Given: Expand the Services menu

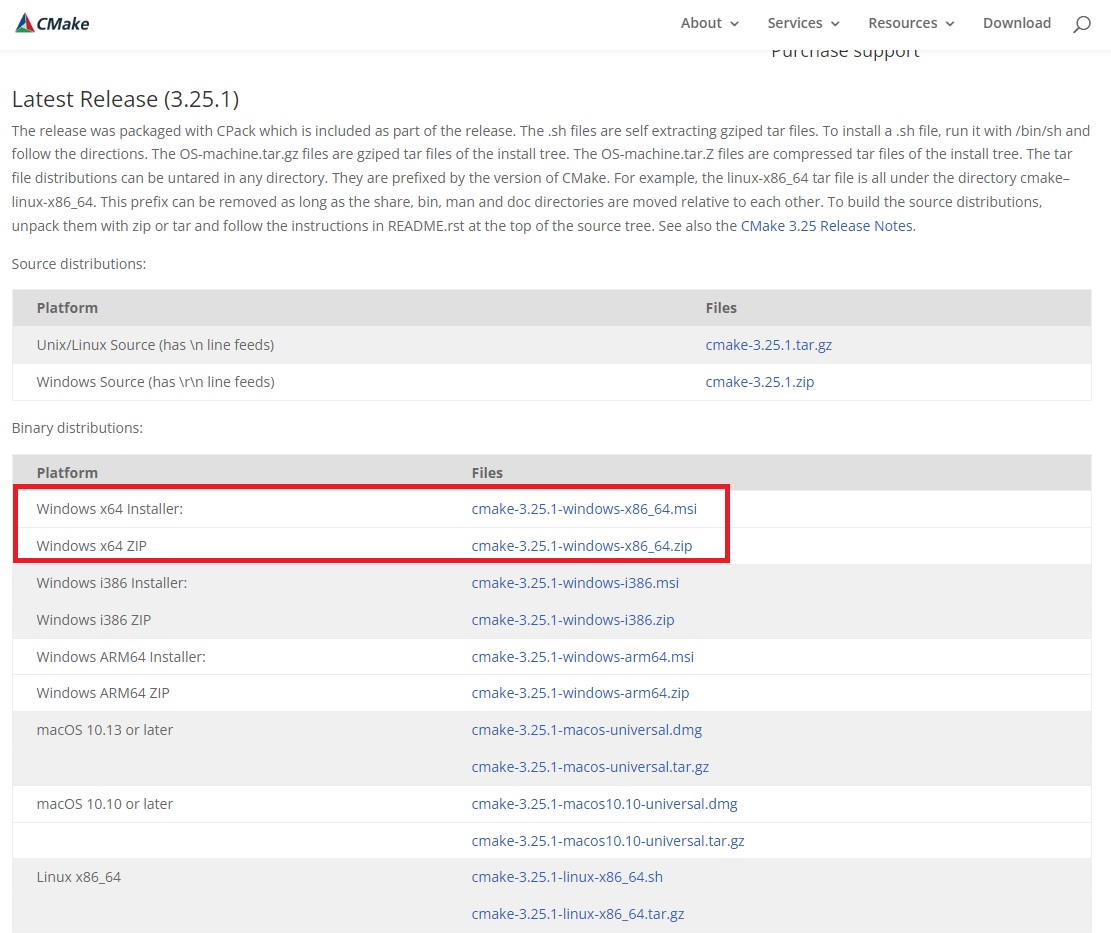Looking at the screenshot, I should point(803,23).
